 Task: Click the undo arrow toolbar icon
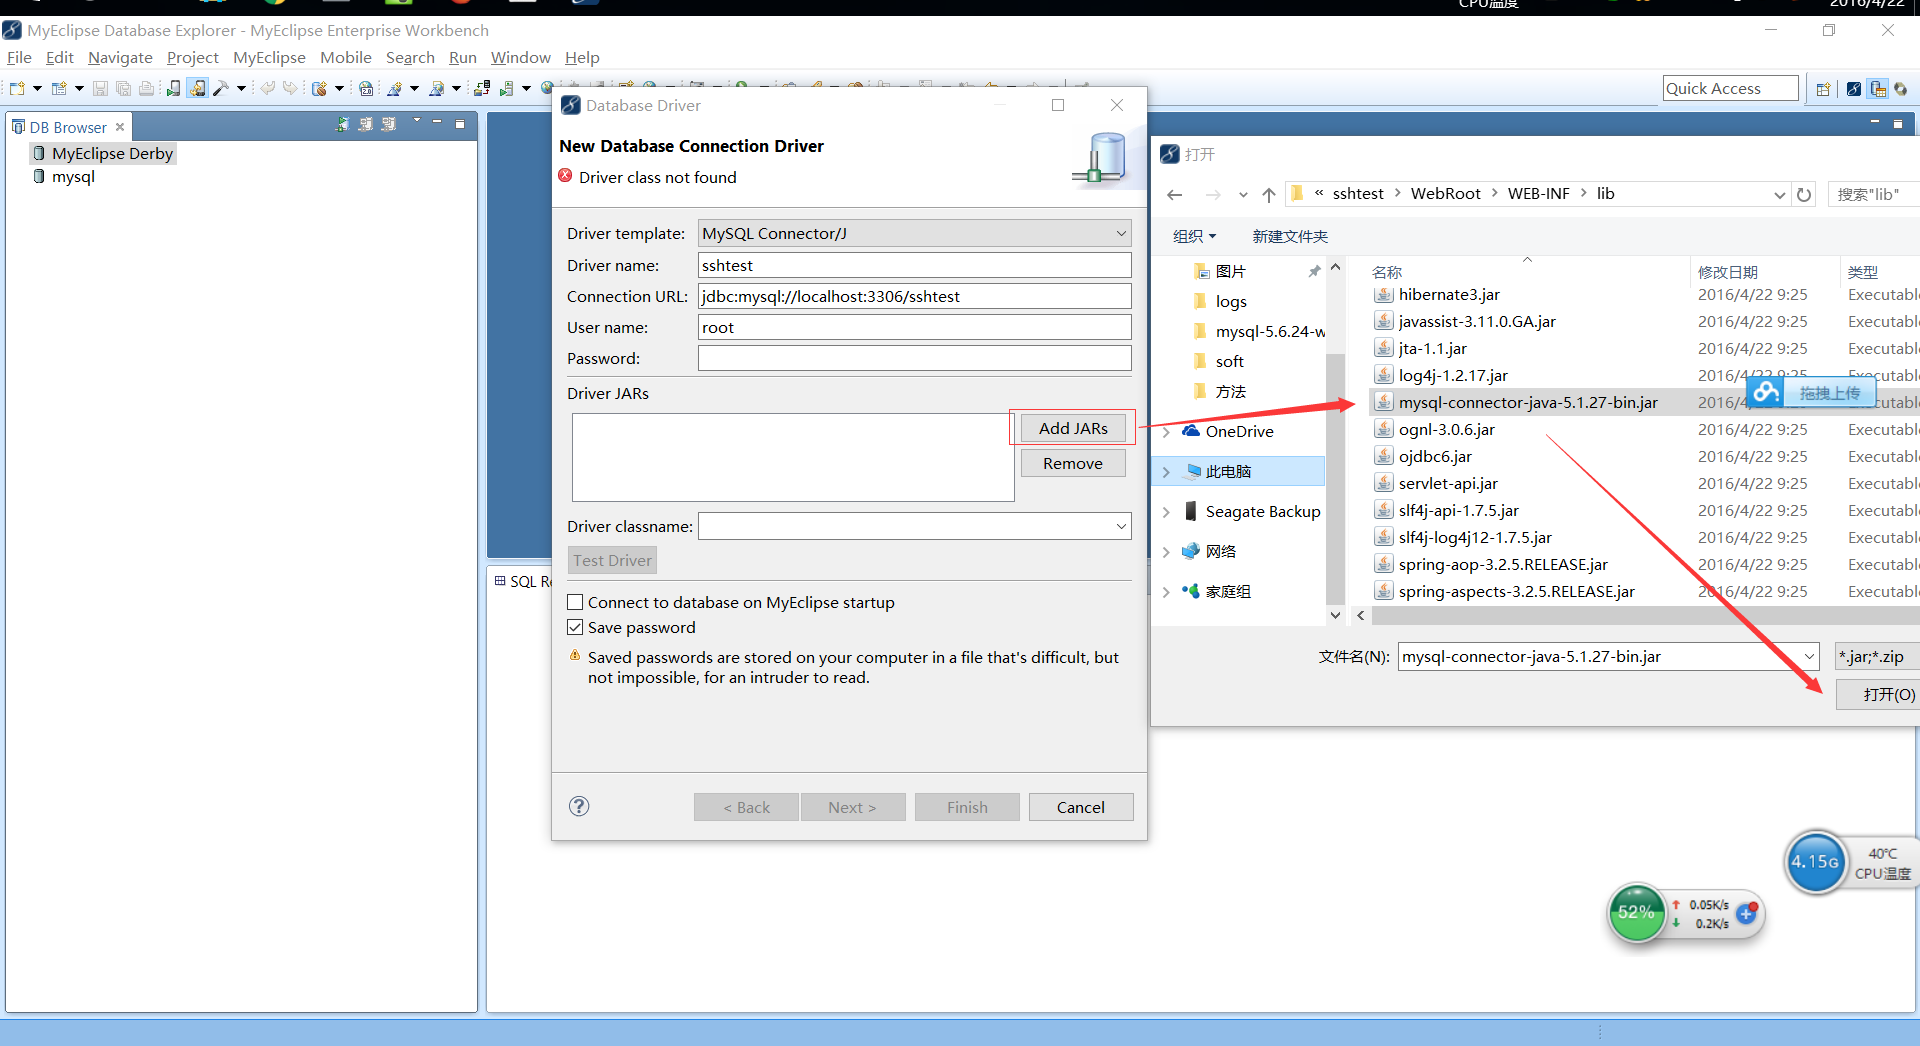point(267,89)
